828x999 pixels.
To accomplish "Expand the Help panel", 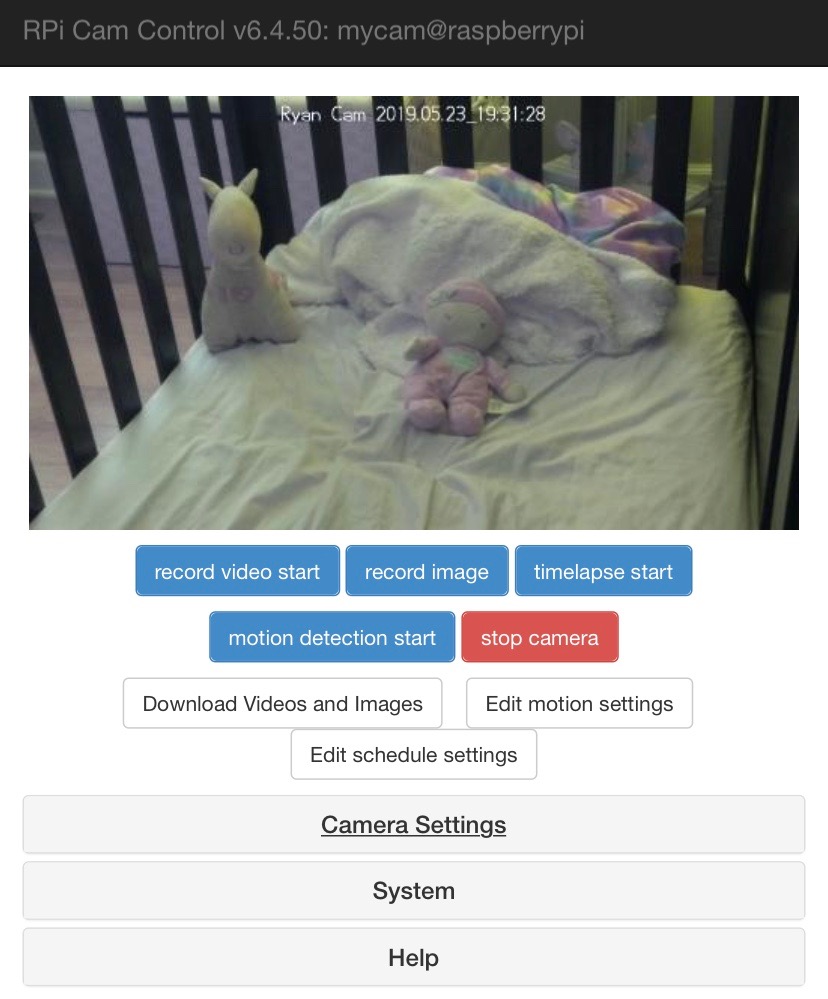I will pos(413,957).
